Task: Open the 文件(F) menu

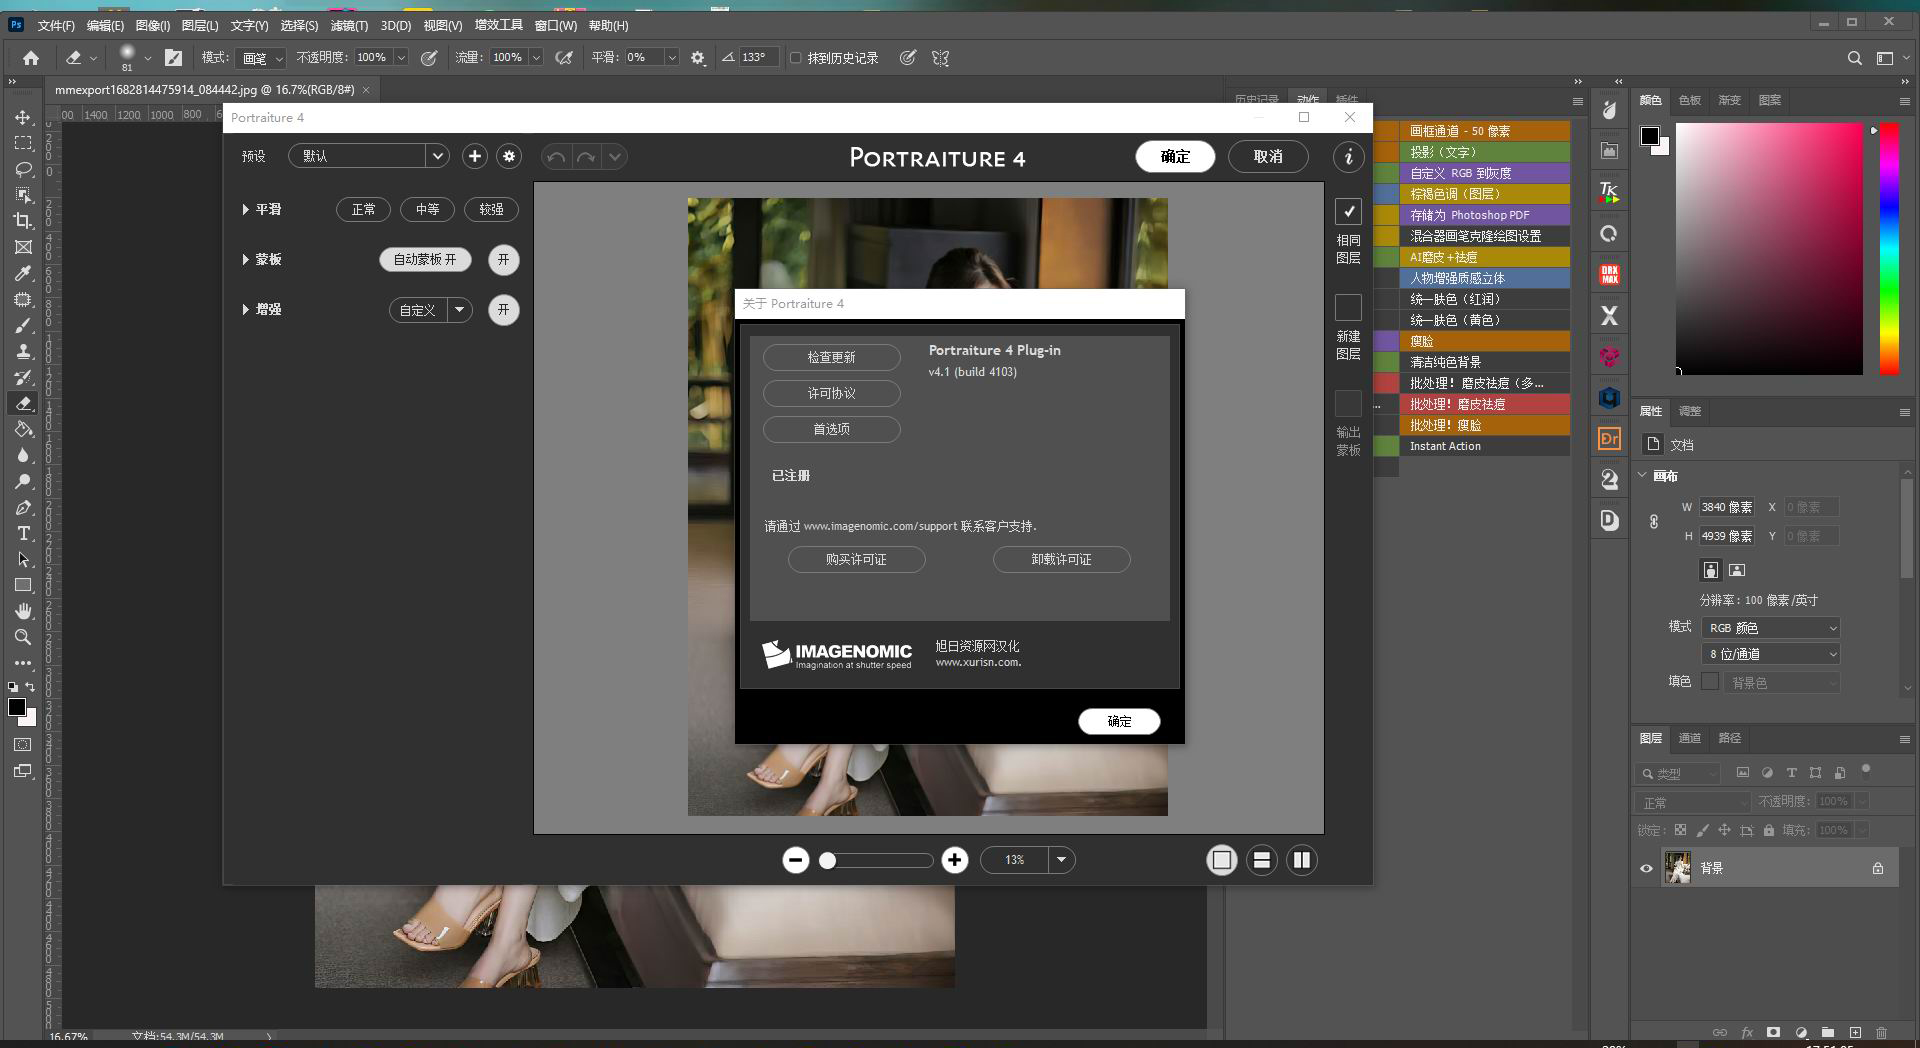Action: 56,25
